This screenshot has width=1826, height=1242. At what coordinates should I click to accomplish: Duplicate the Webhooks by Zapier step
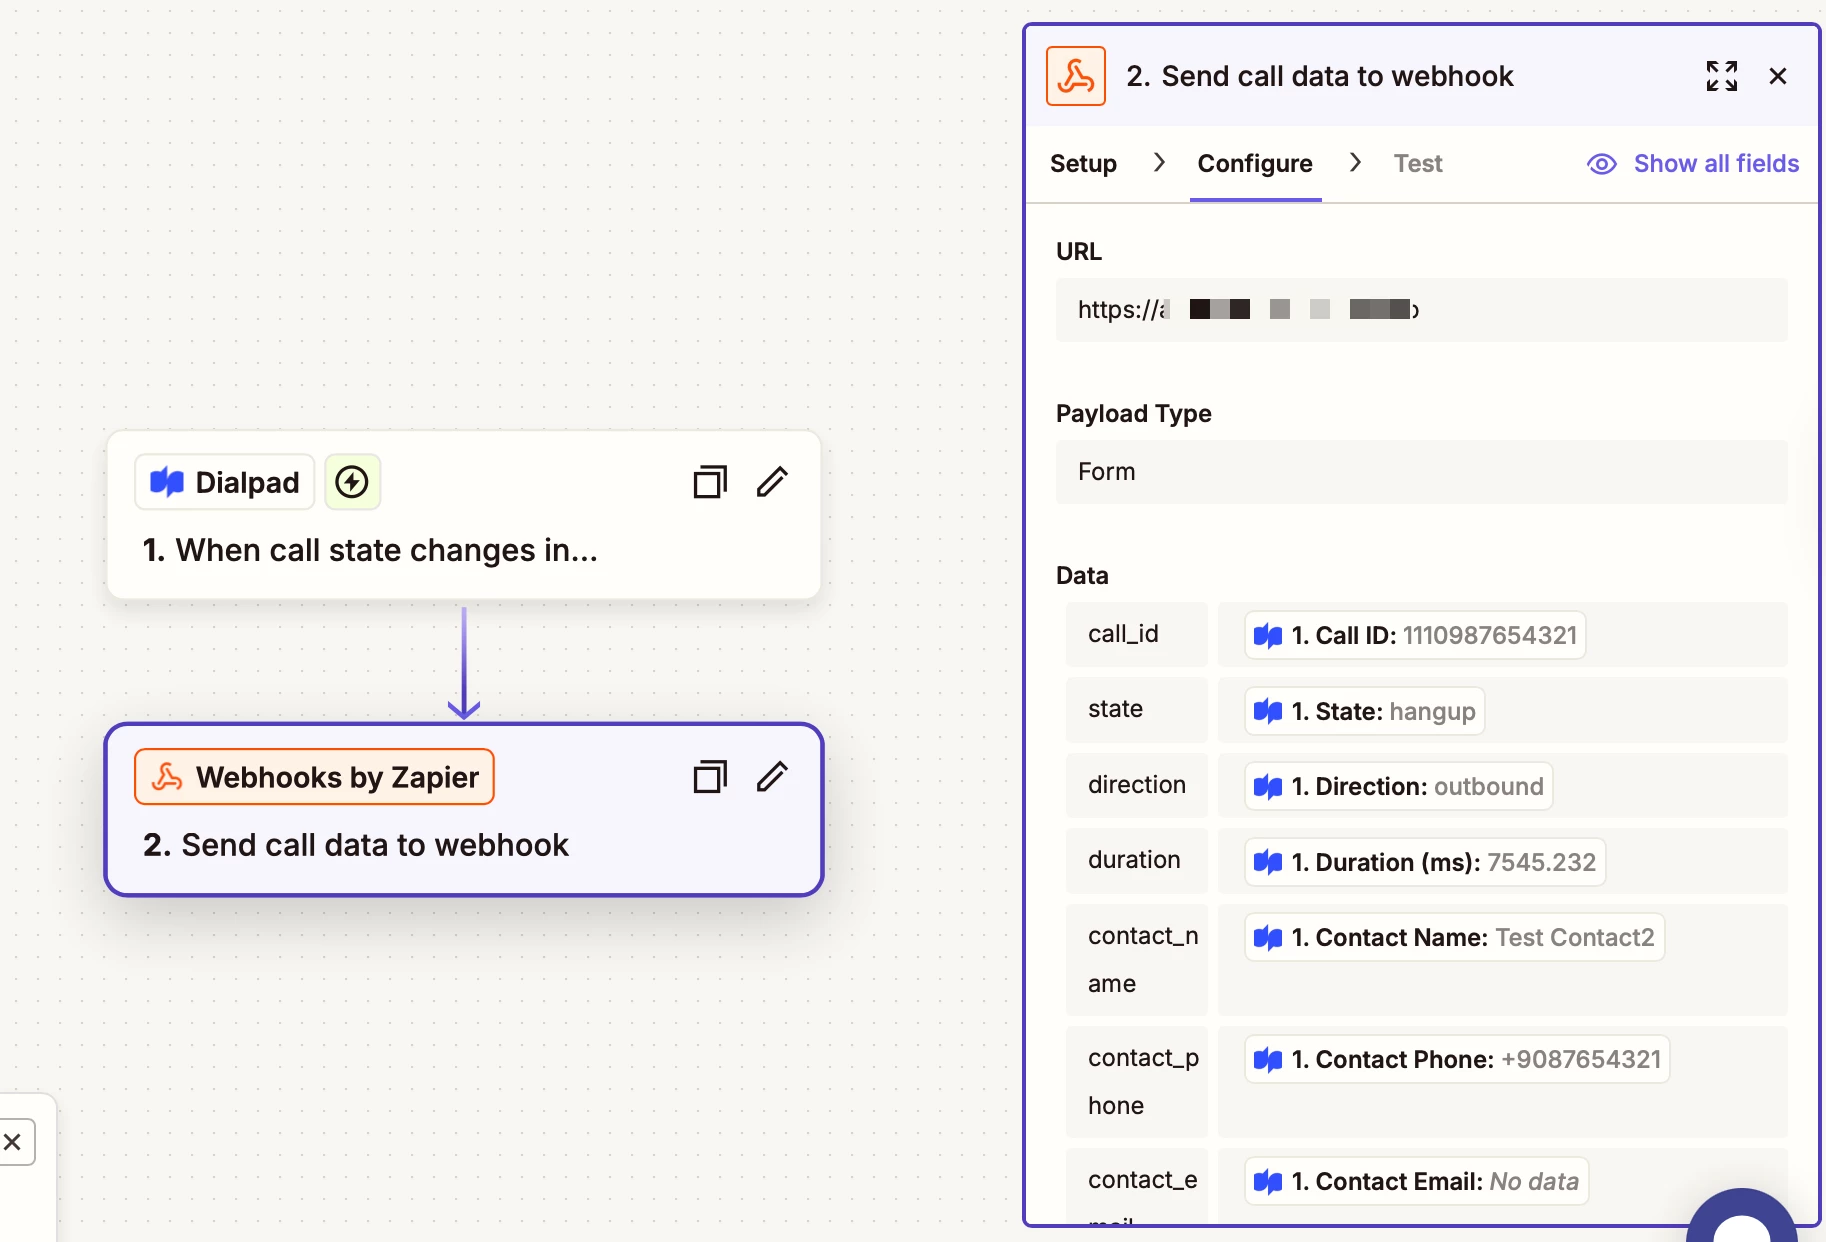click(710, 777)
